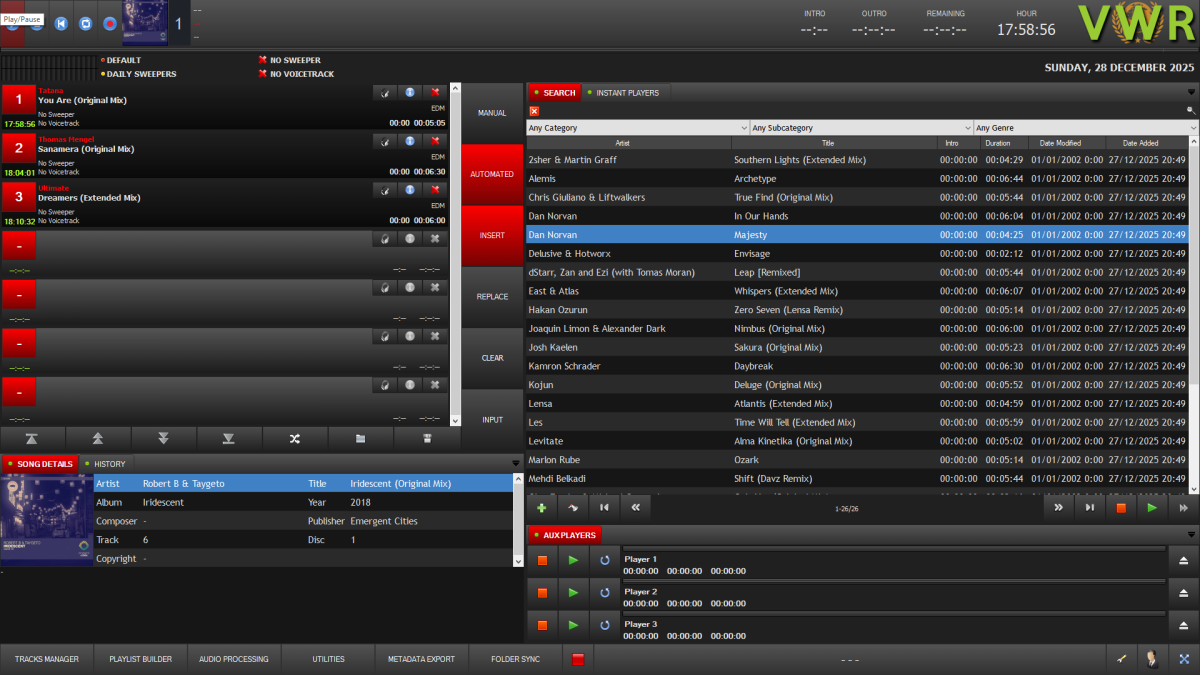Click the move-track-to-top icon under the playlist
The height and width of the screenshot is (675, 1200).
point(33,438)
